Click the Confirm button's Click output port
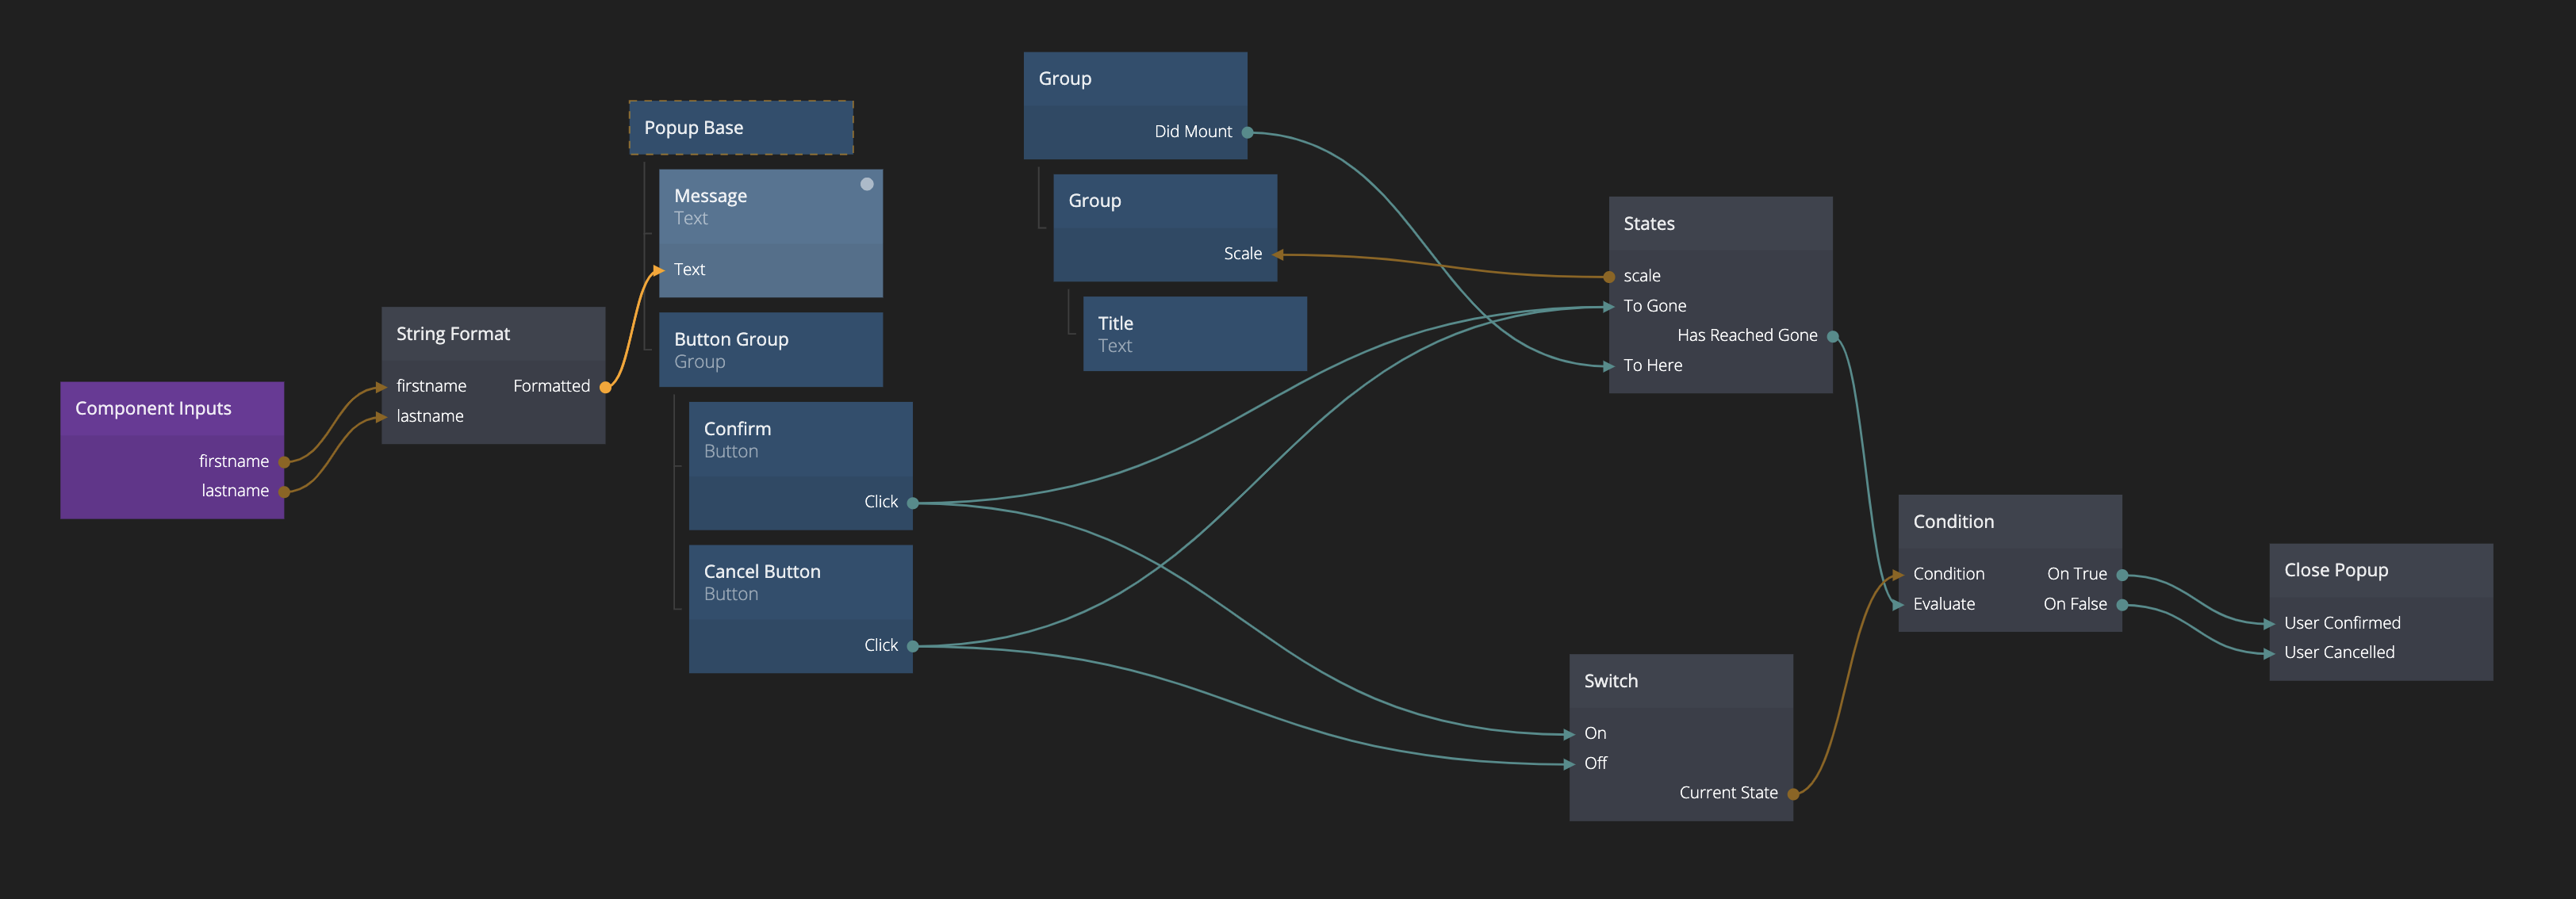 [x=912, y=503]
